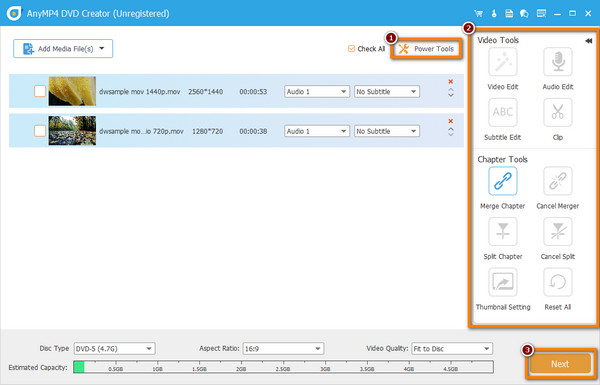Move the 720p.mov row up or down
Viewport: 600px width, 385px height.
click(451, 132)
